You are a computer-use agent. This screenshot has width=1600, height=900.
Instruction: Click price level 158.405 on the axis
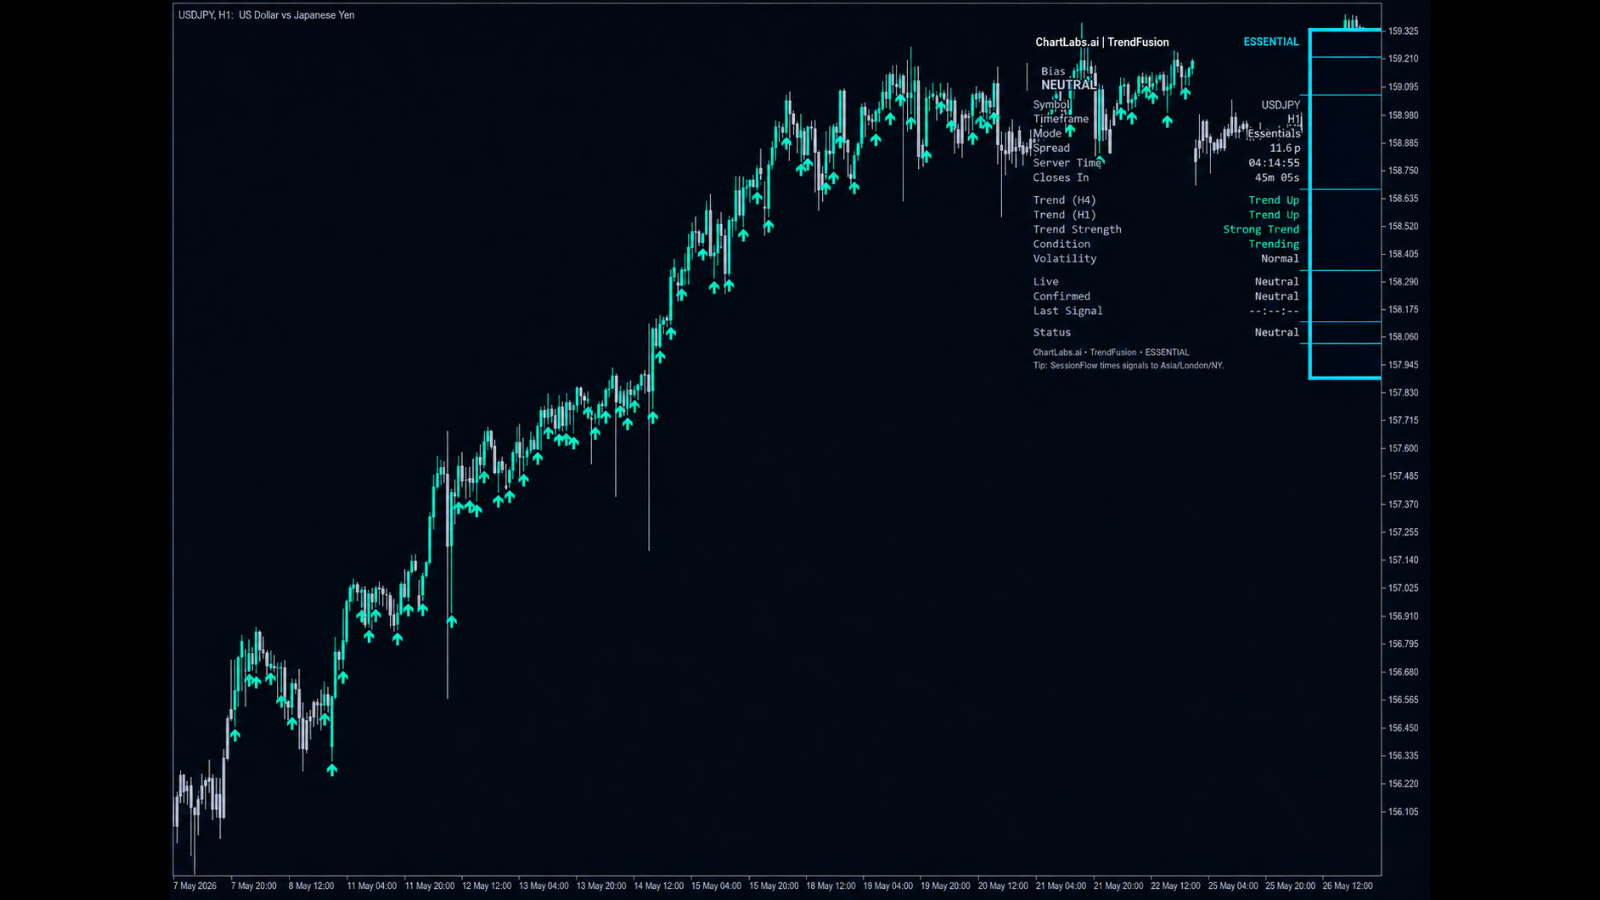[x=1403, y=254]
